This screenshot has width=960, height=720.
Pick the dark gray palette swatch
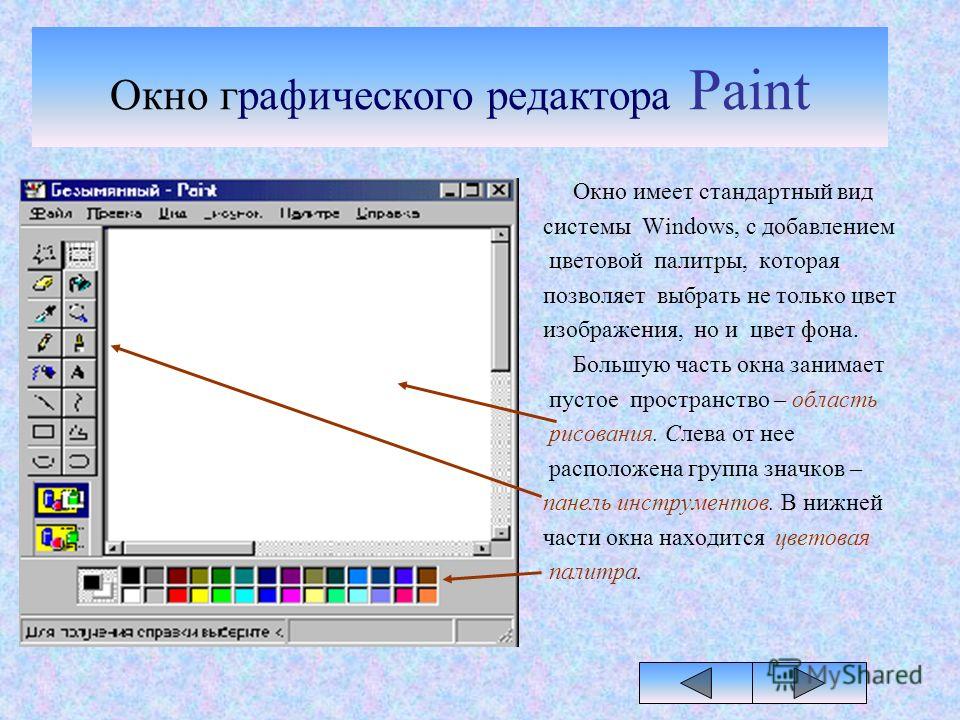pyautogui.click(x=154, y=576)
